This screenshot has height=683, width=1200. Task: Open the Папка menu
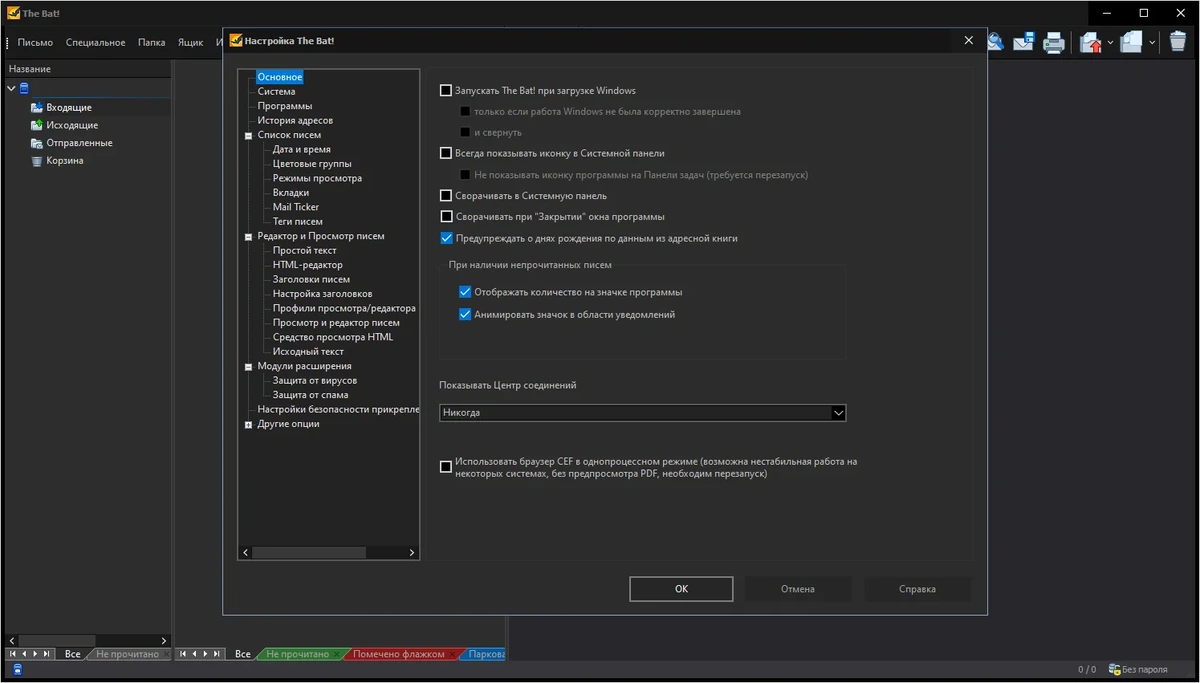[152, 42]
